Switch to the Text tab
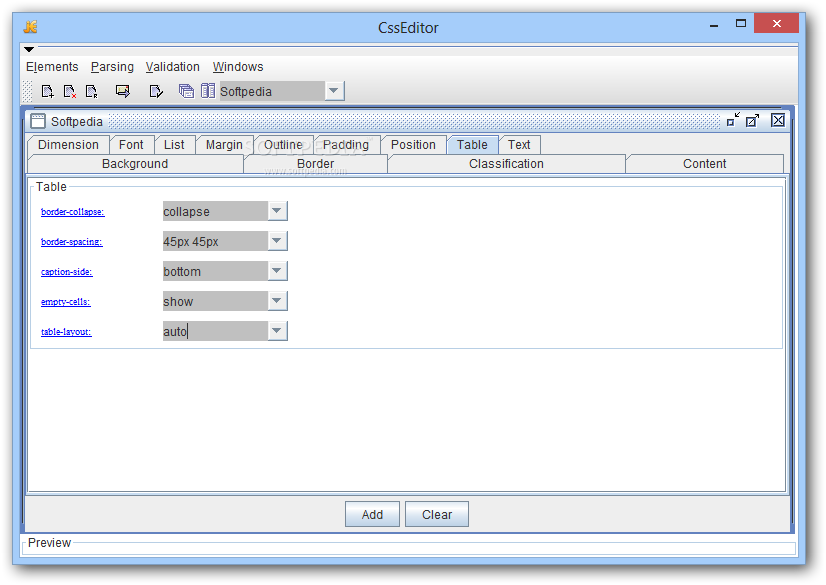The width and height of the screenshot is (826, 585). 519,145
